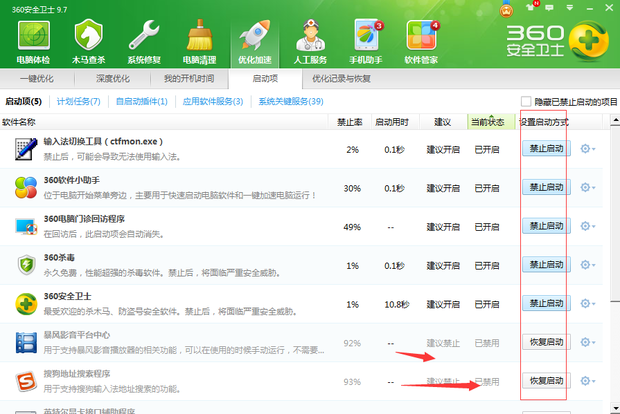Image resolution: width=620 pixels, height=414 pixels.
Task: Open 人工服务 doctor icon
Action: click(x=310, y=42)
